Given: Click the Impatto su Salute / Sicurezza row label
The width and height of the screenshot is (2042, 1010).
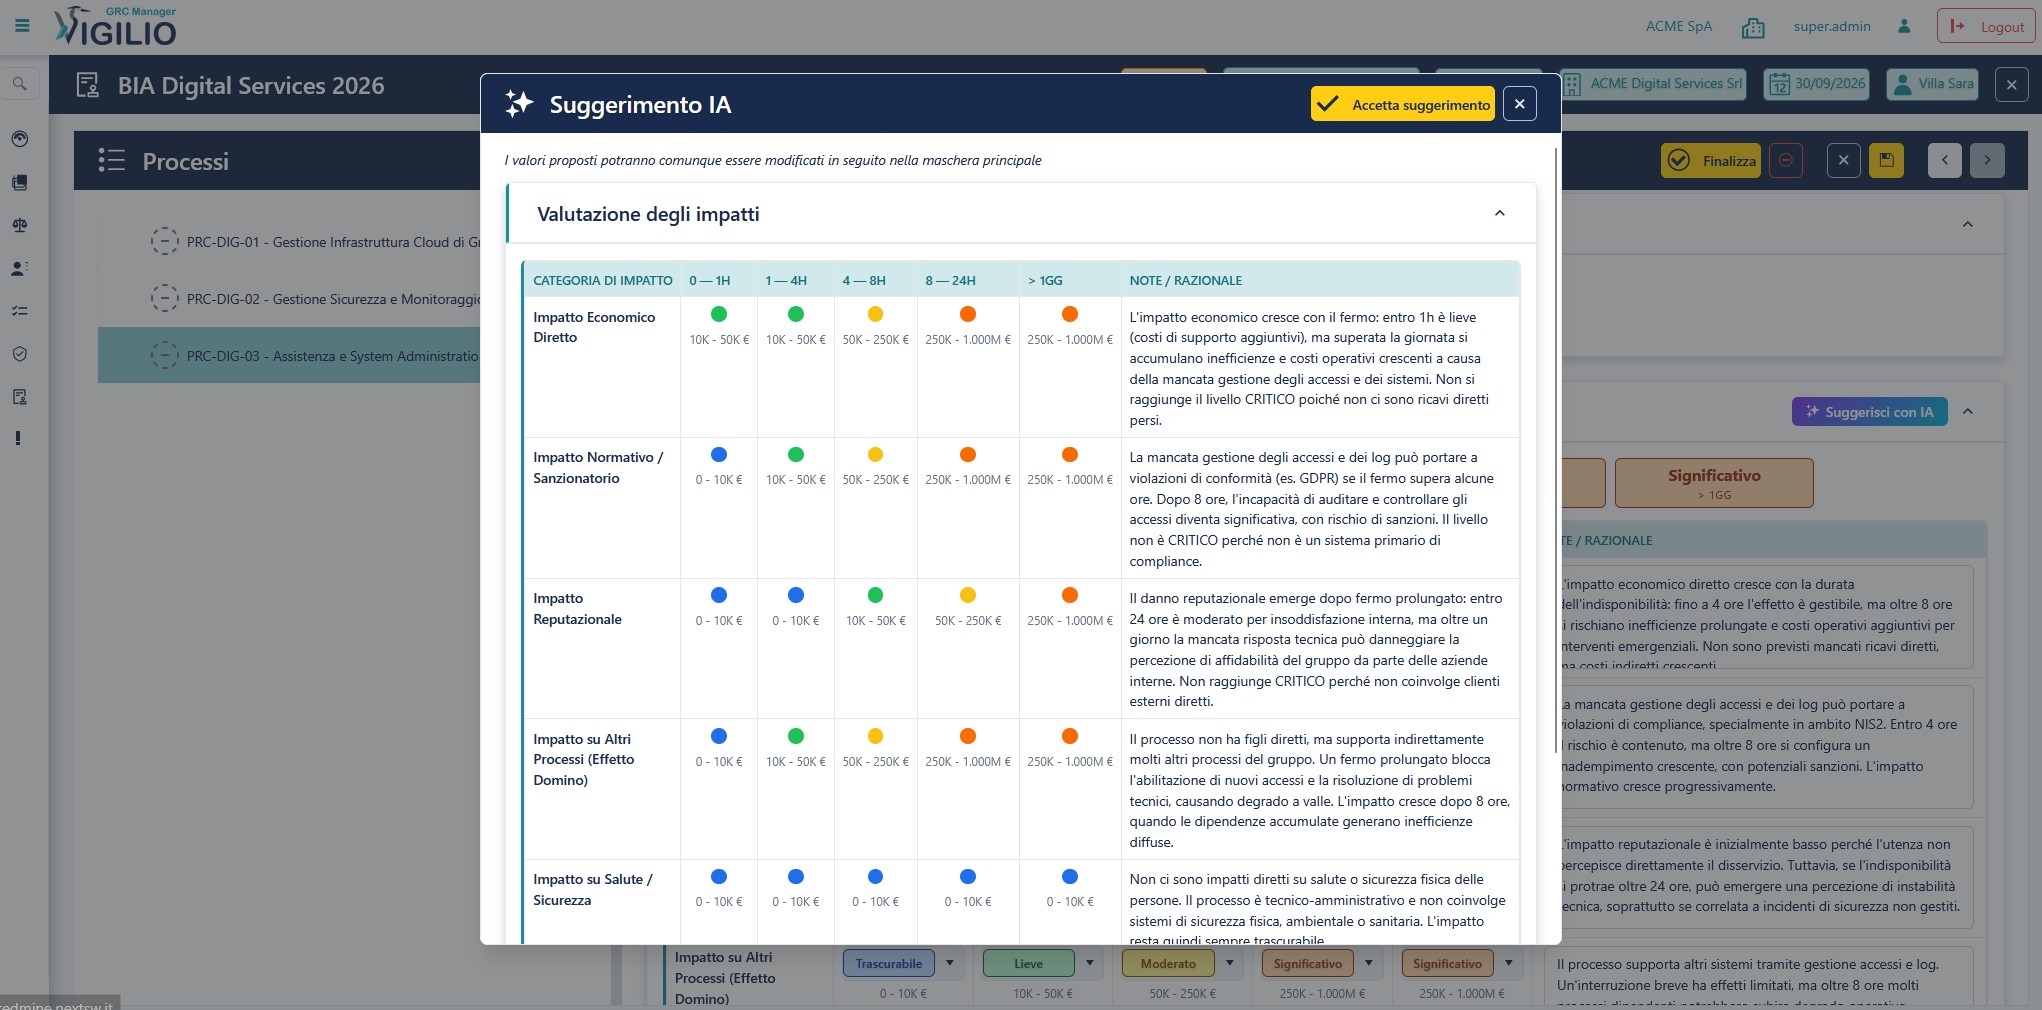Looking at the screenshot, I should pyautogui.click(x=592, y=889).
